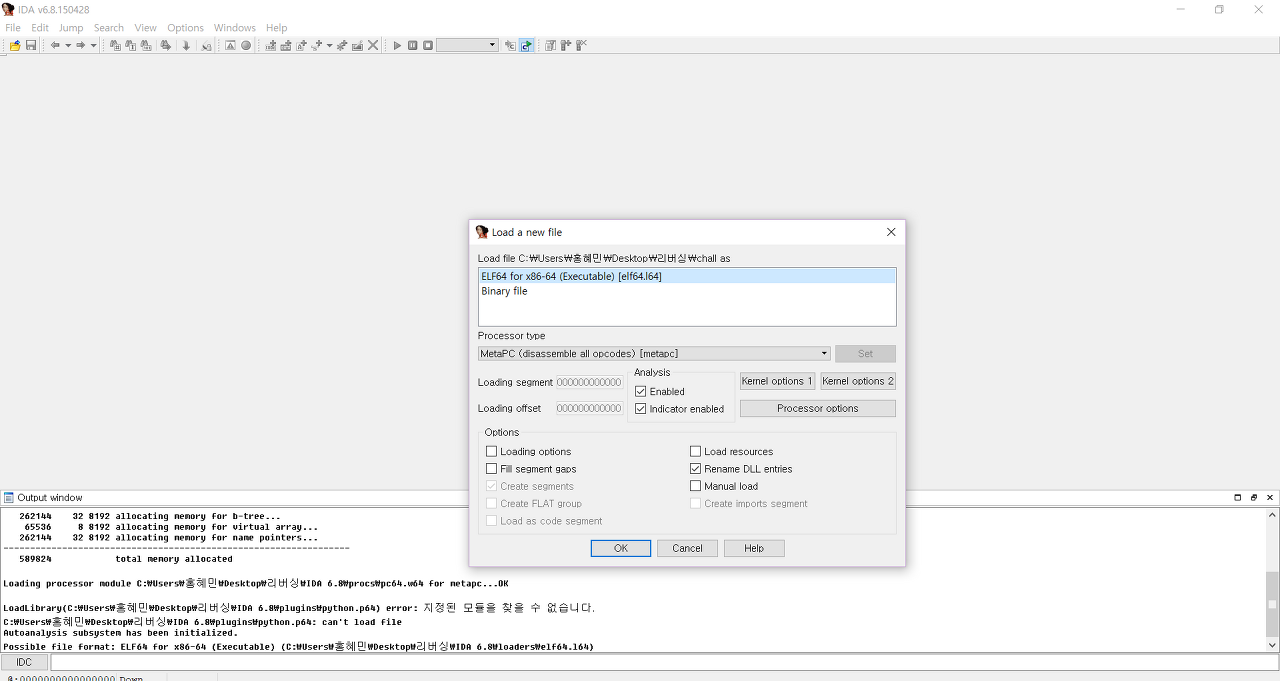Toggle the Analysis Enabled checkbox
This screenshot has width=1280, height=681.
click(641, 391)
